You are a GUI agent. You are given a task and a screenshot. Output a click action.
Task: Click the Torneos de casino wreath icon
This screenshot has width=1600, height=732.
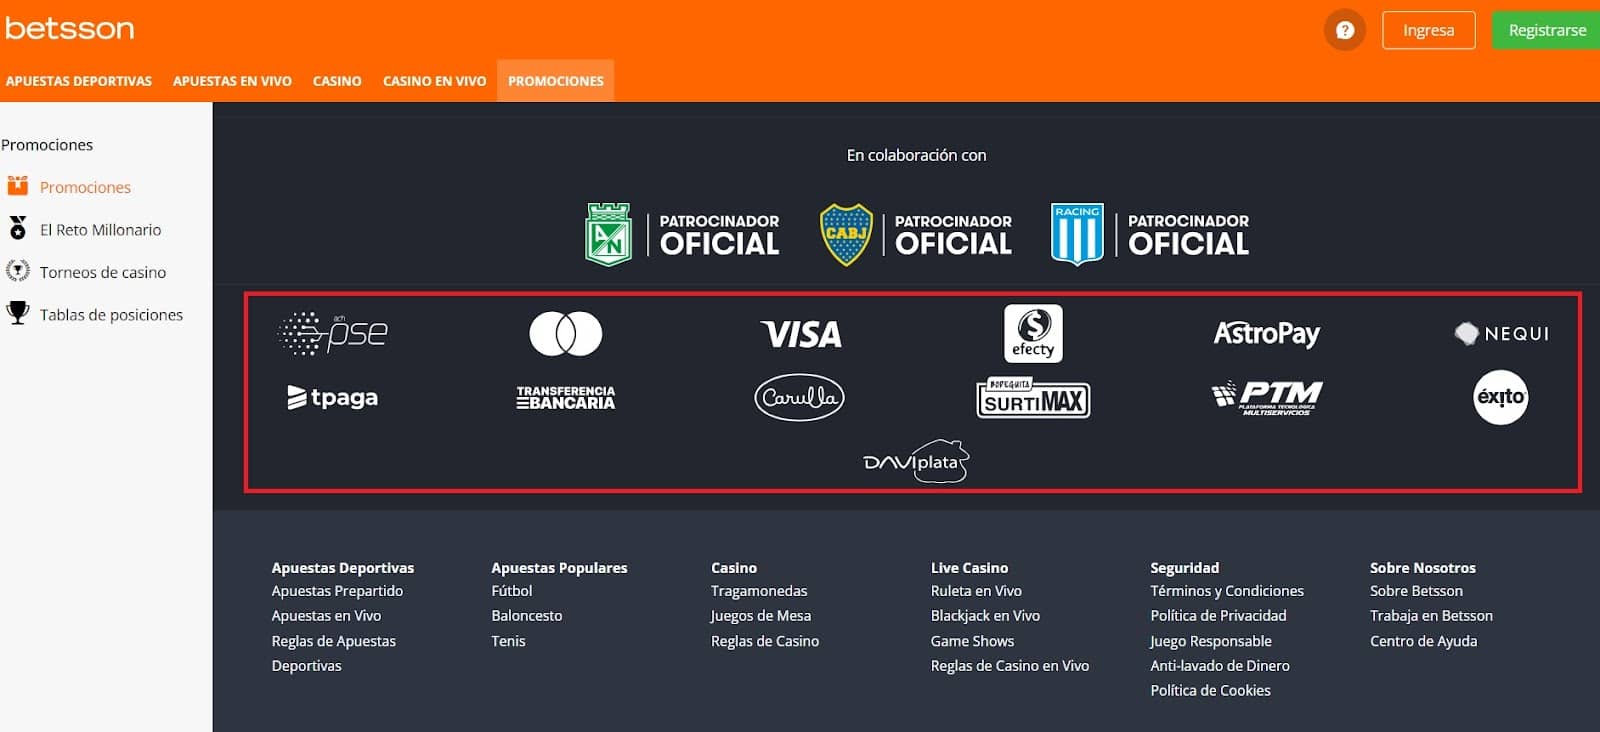(18, 271)
